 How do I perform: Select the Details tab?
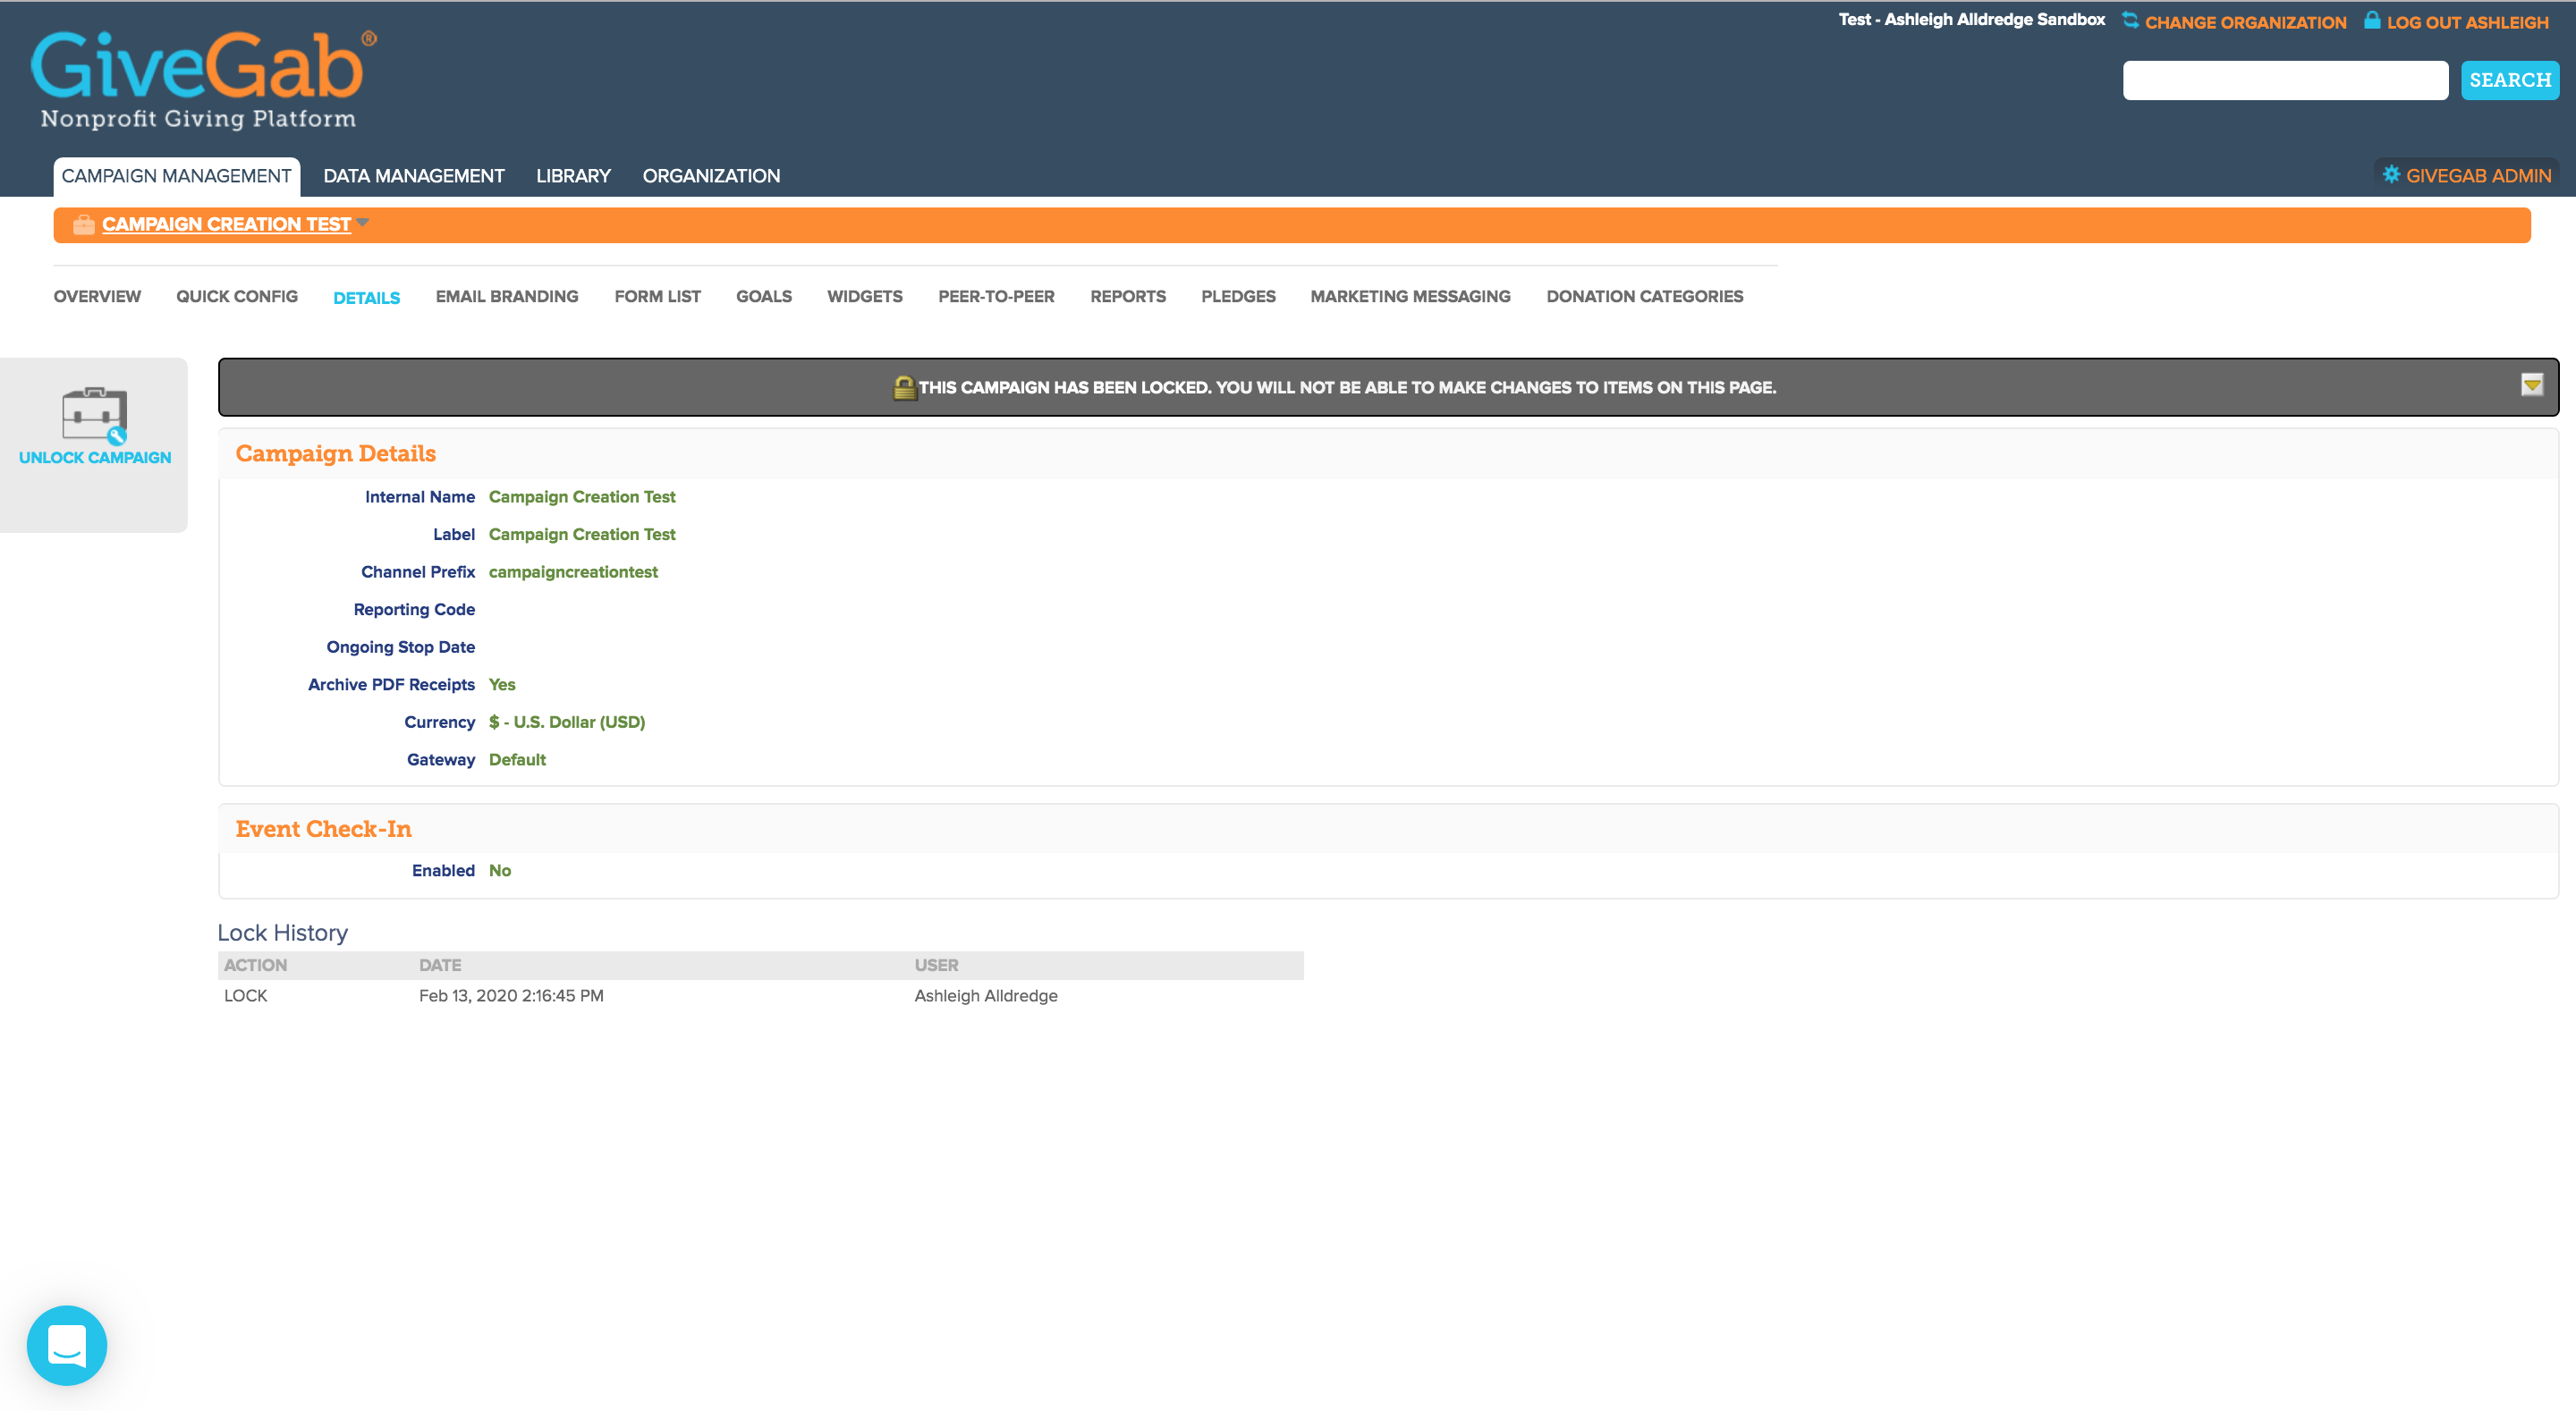[367, 298]
